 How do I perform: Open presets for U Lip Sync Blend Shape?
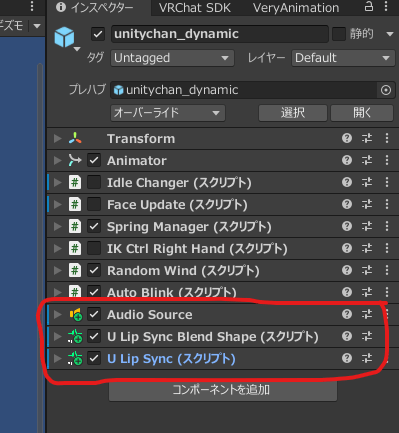(x=367, y=336)
